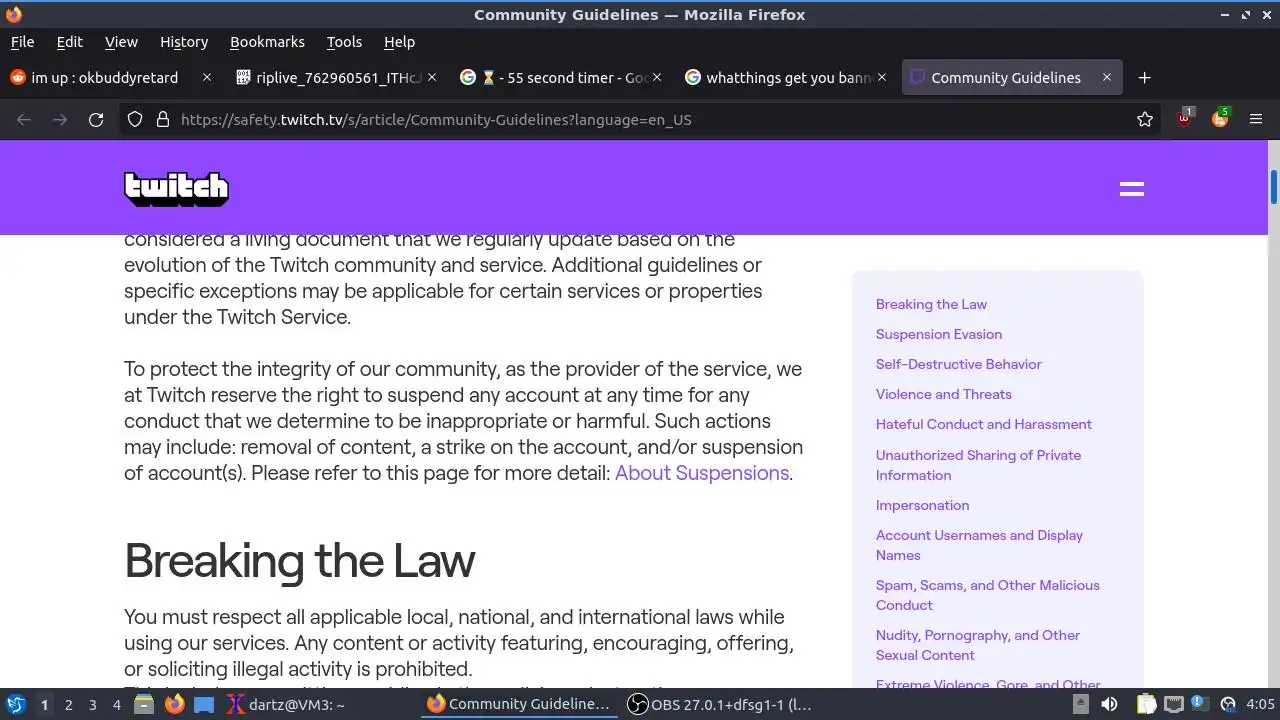Image resolution: width=1280 pixels, height=720 pixels.
Task: Open the History menu
Action: (184, 42)
